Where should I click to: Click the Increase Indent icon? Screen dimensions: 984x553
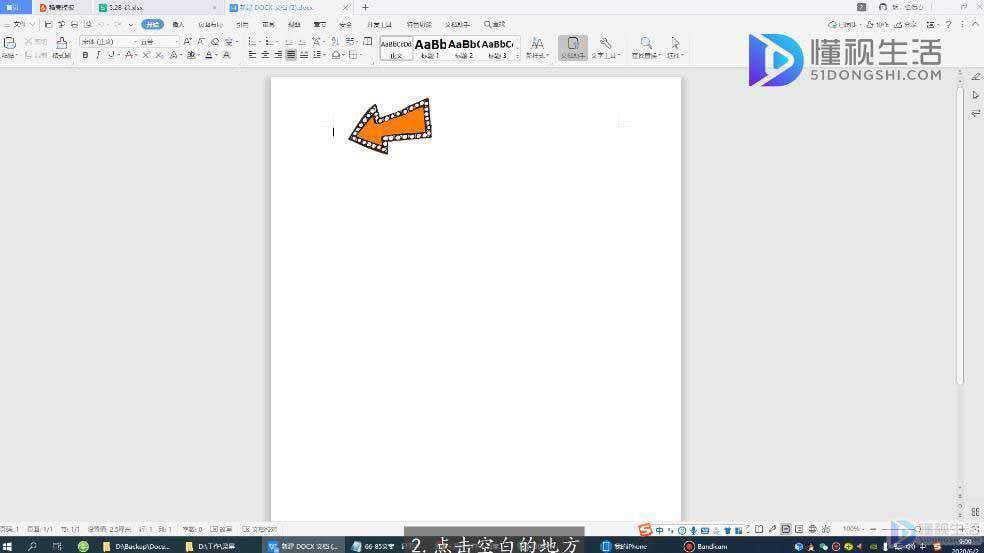[302, 41]
